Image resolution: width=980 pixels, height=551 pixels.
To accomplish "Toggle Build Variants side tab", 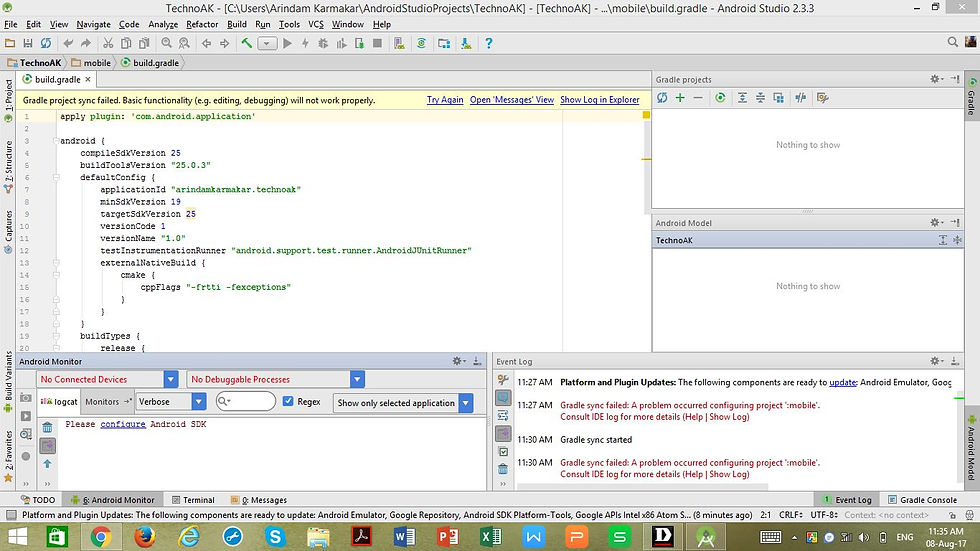I will click(x=8, y=380).
